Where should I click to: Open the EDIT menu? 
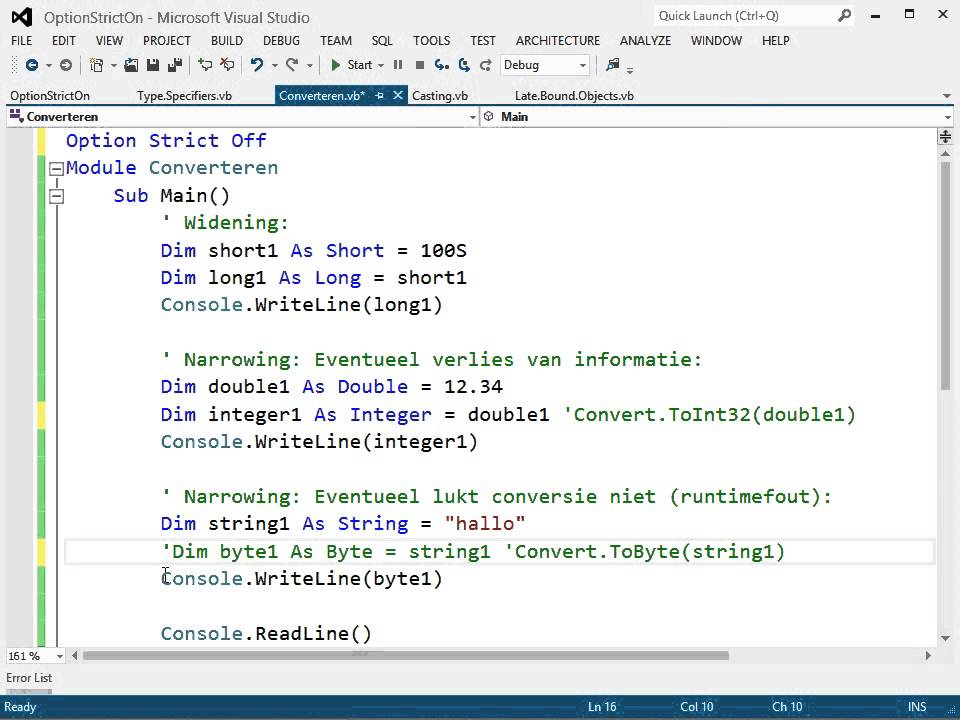pos(64,40)
